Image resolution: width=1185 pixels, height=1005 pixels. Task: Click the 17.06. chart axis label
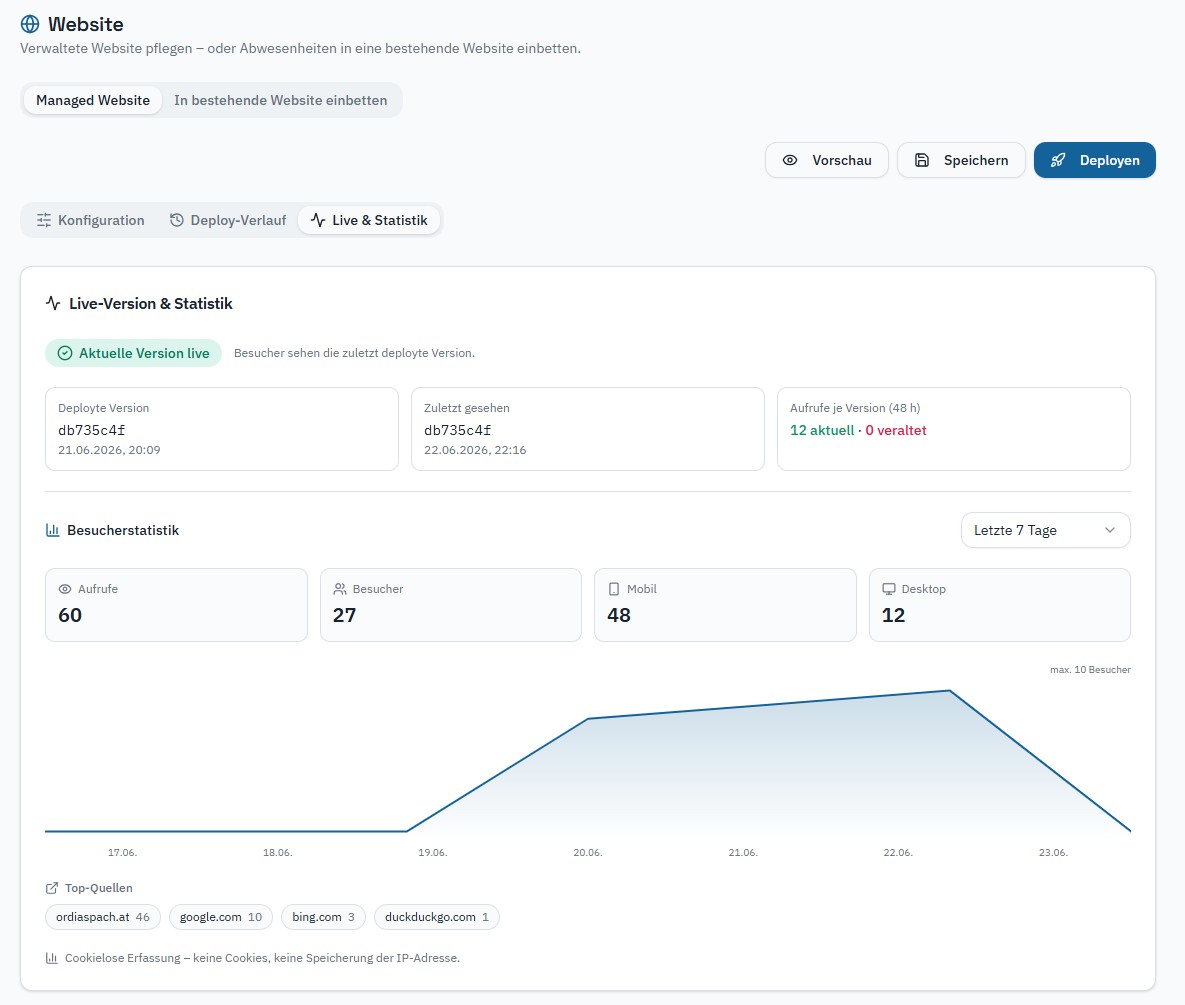[x=122, y=852]
